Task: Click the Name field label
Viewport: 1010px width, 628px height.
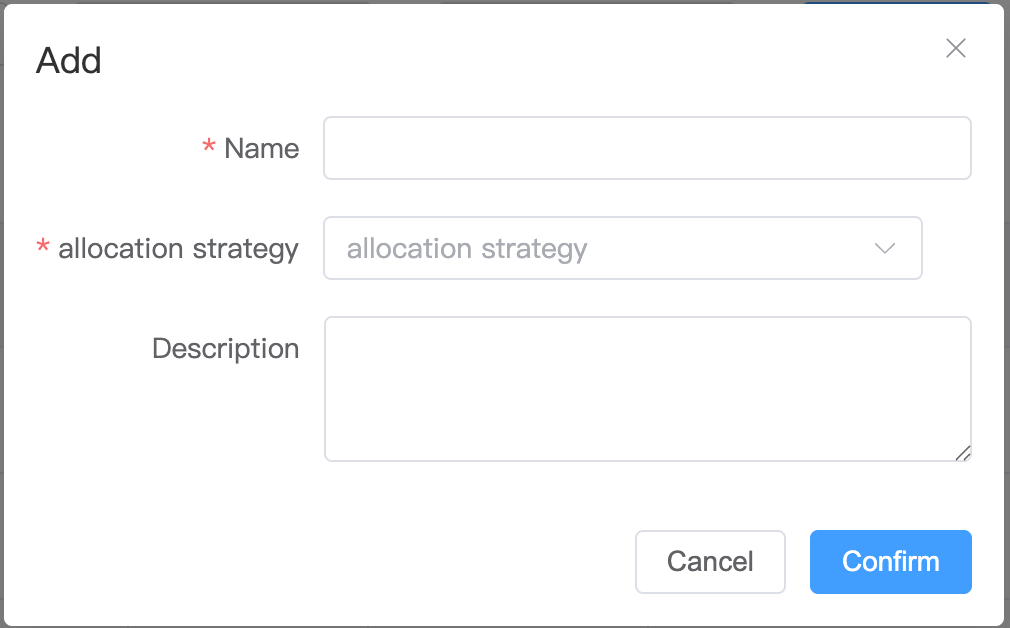Action: tap(262, 149)
